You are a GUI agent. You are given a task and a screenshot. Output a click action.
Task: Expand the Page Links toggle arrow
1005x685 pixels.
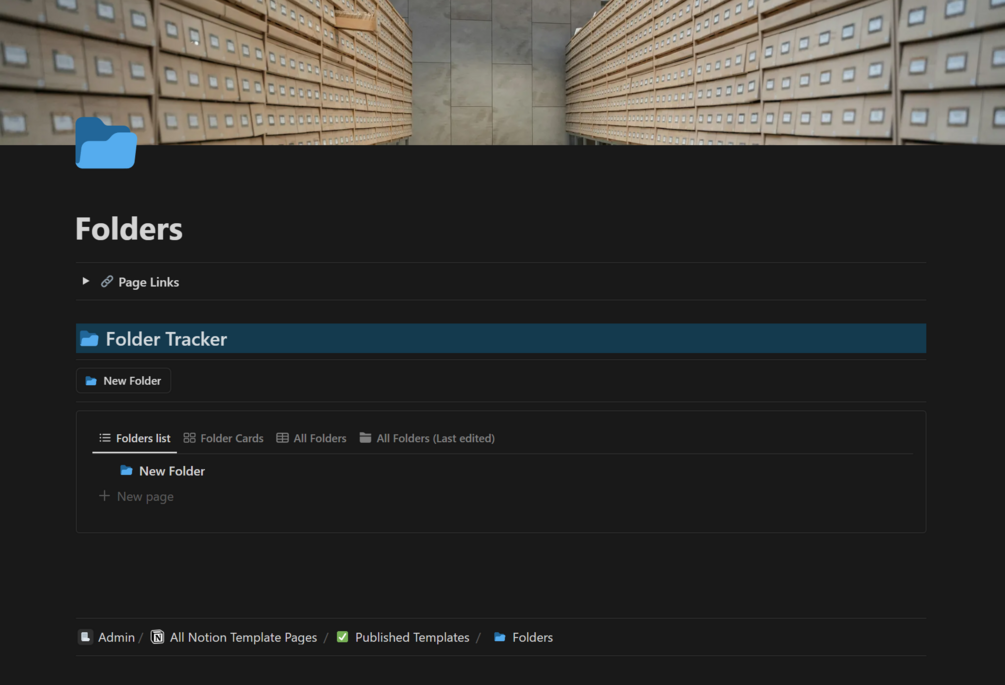[85, 281]
